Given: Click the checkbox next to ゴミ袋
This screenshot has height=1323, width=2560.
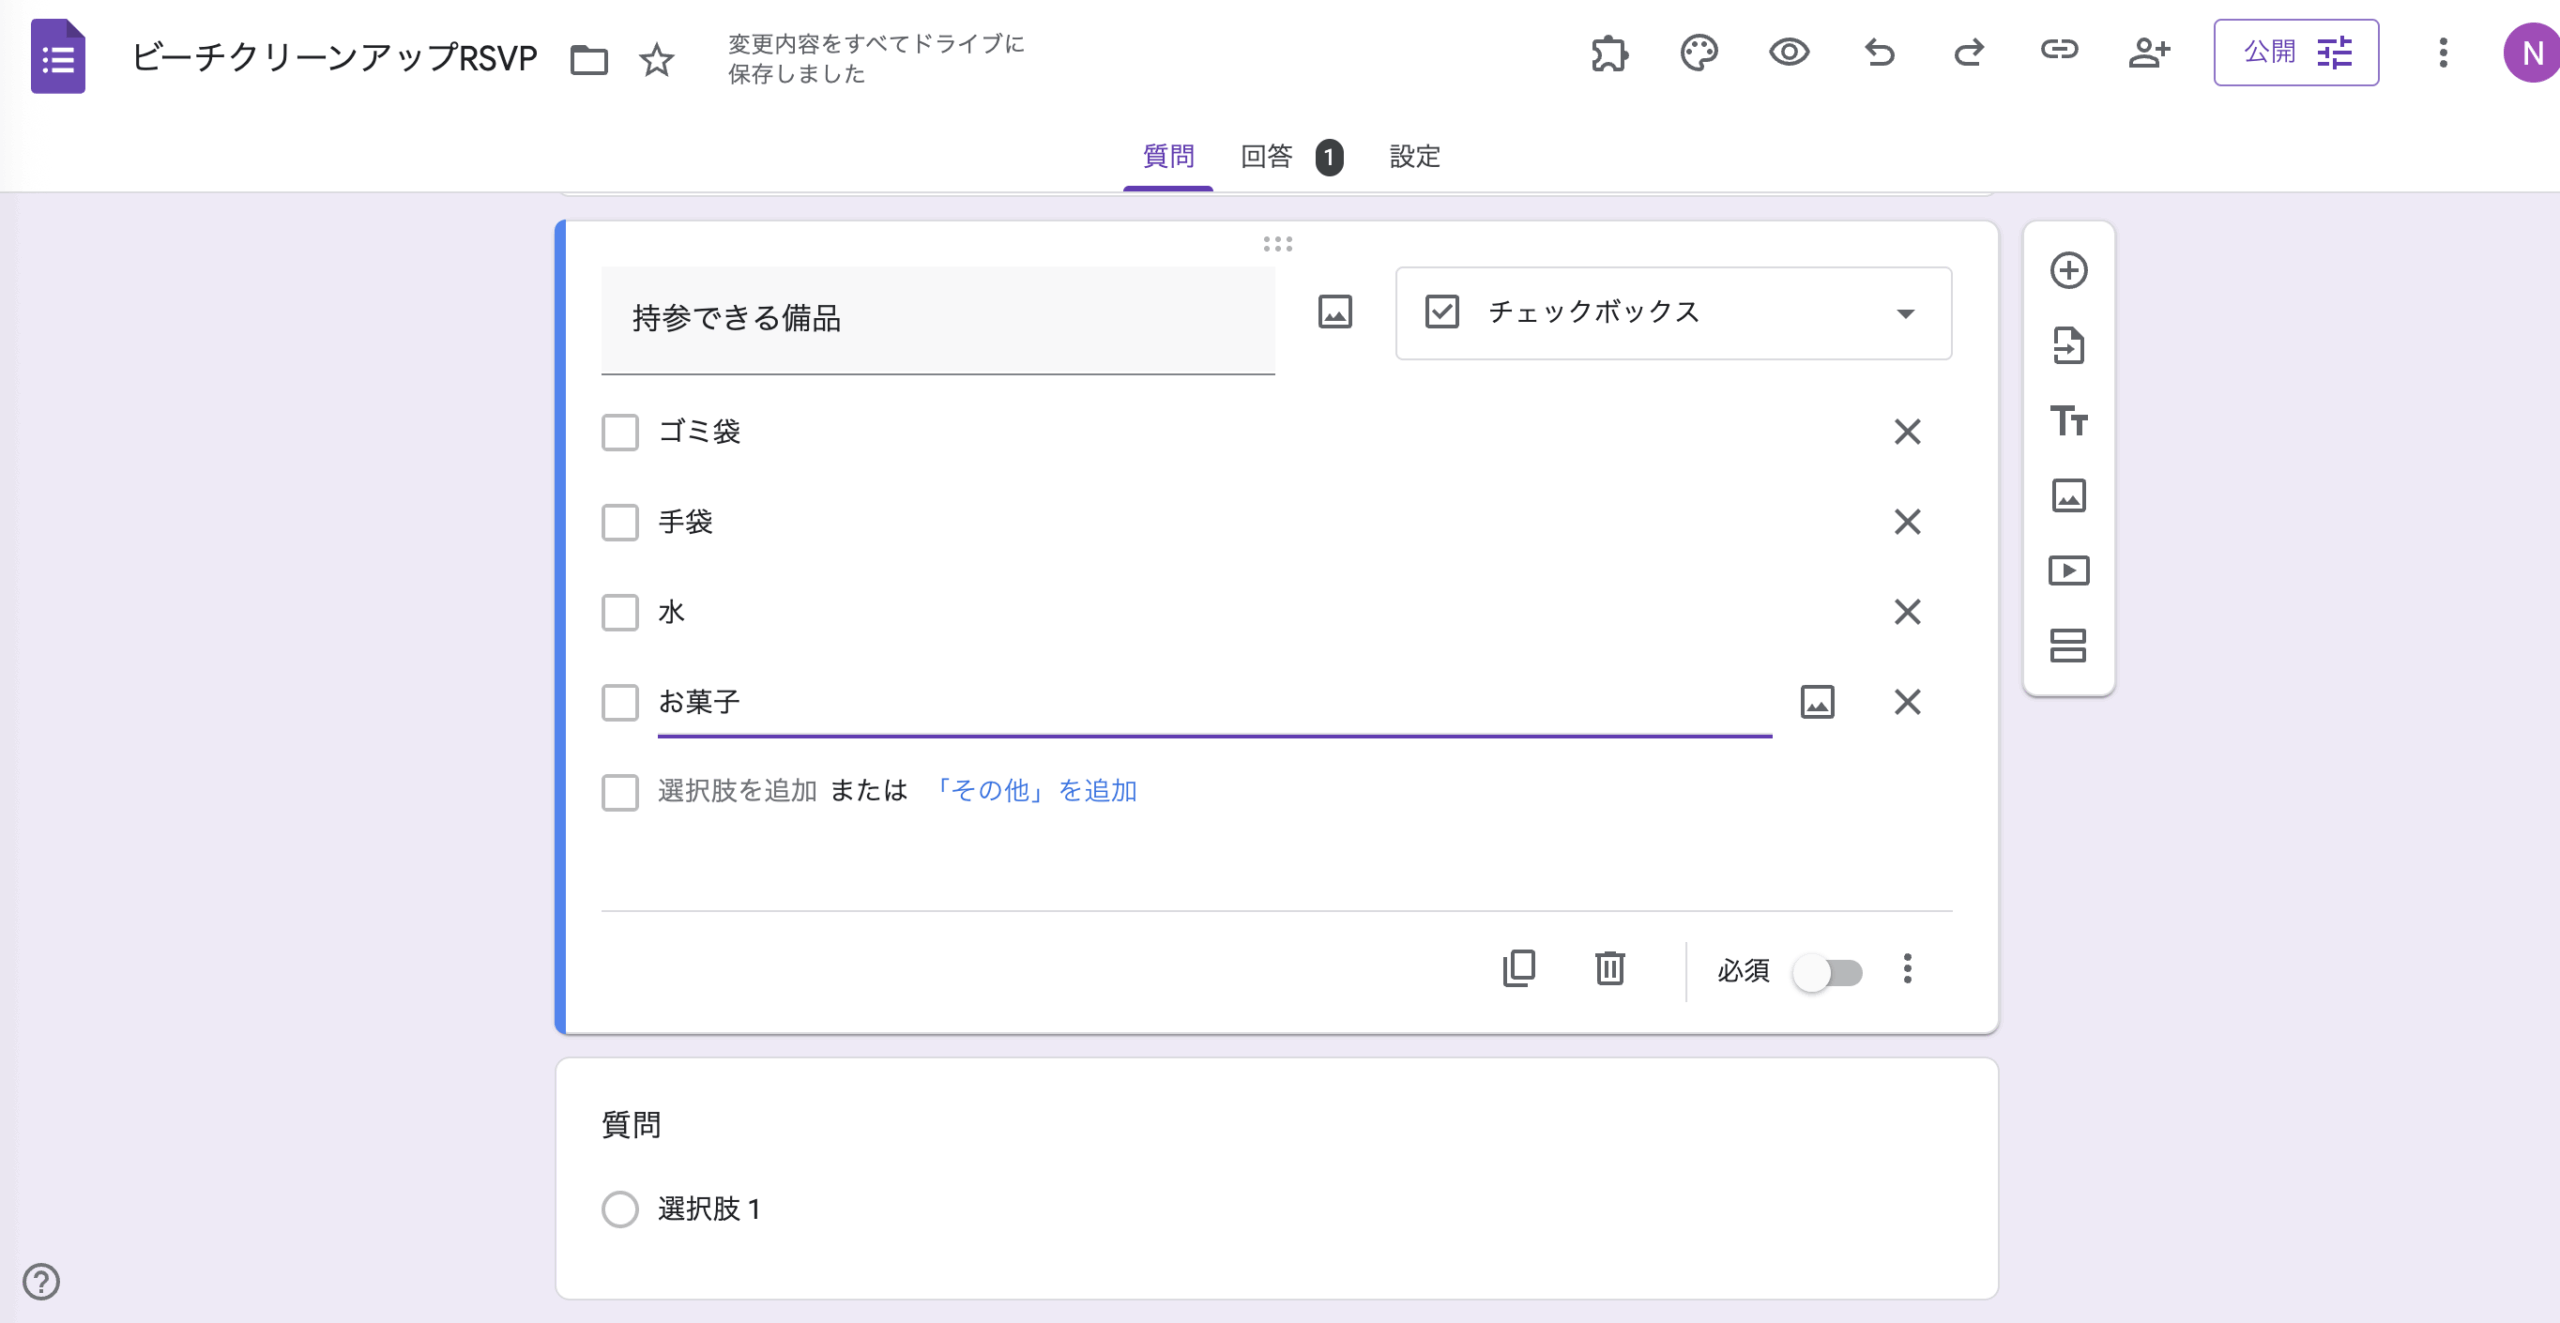Looking at the screenshot, I should click(620, 433).
